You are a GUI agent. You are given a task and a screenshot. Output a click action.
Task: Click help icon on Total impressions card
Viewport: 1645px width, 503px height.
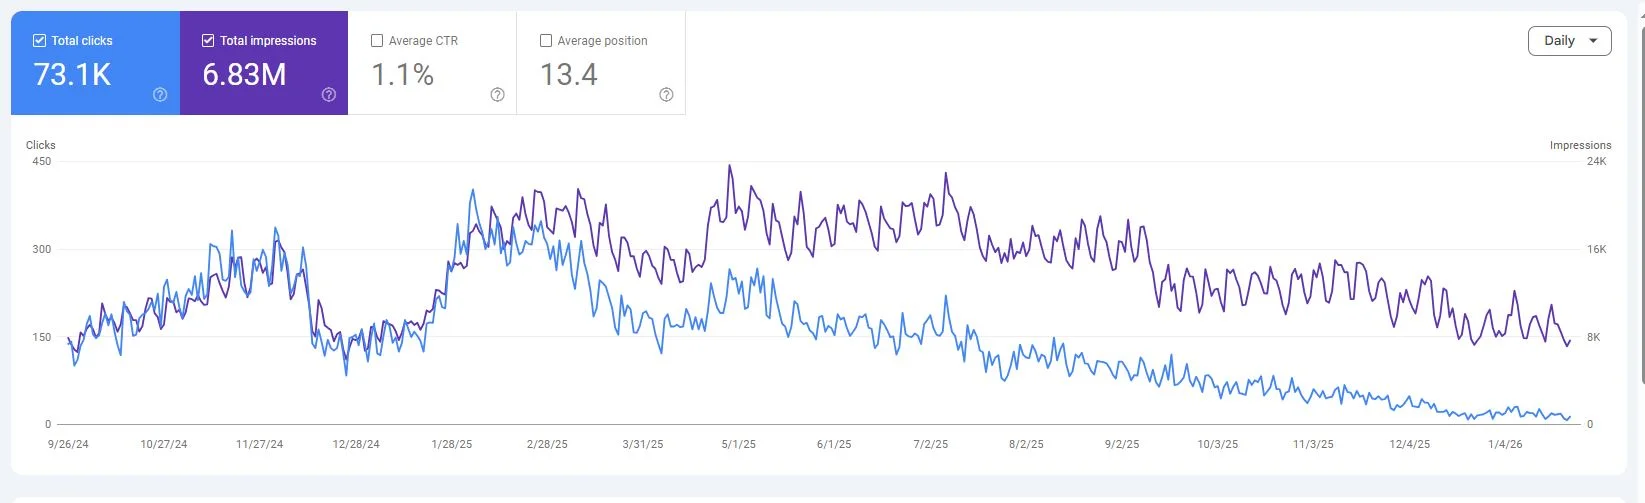tap(329, 95)
